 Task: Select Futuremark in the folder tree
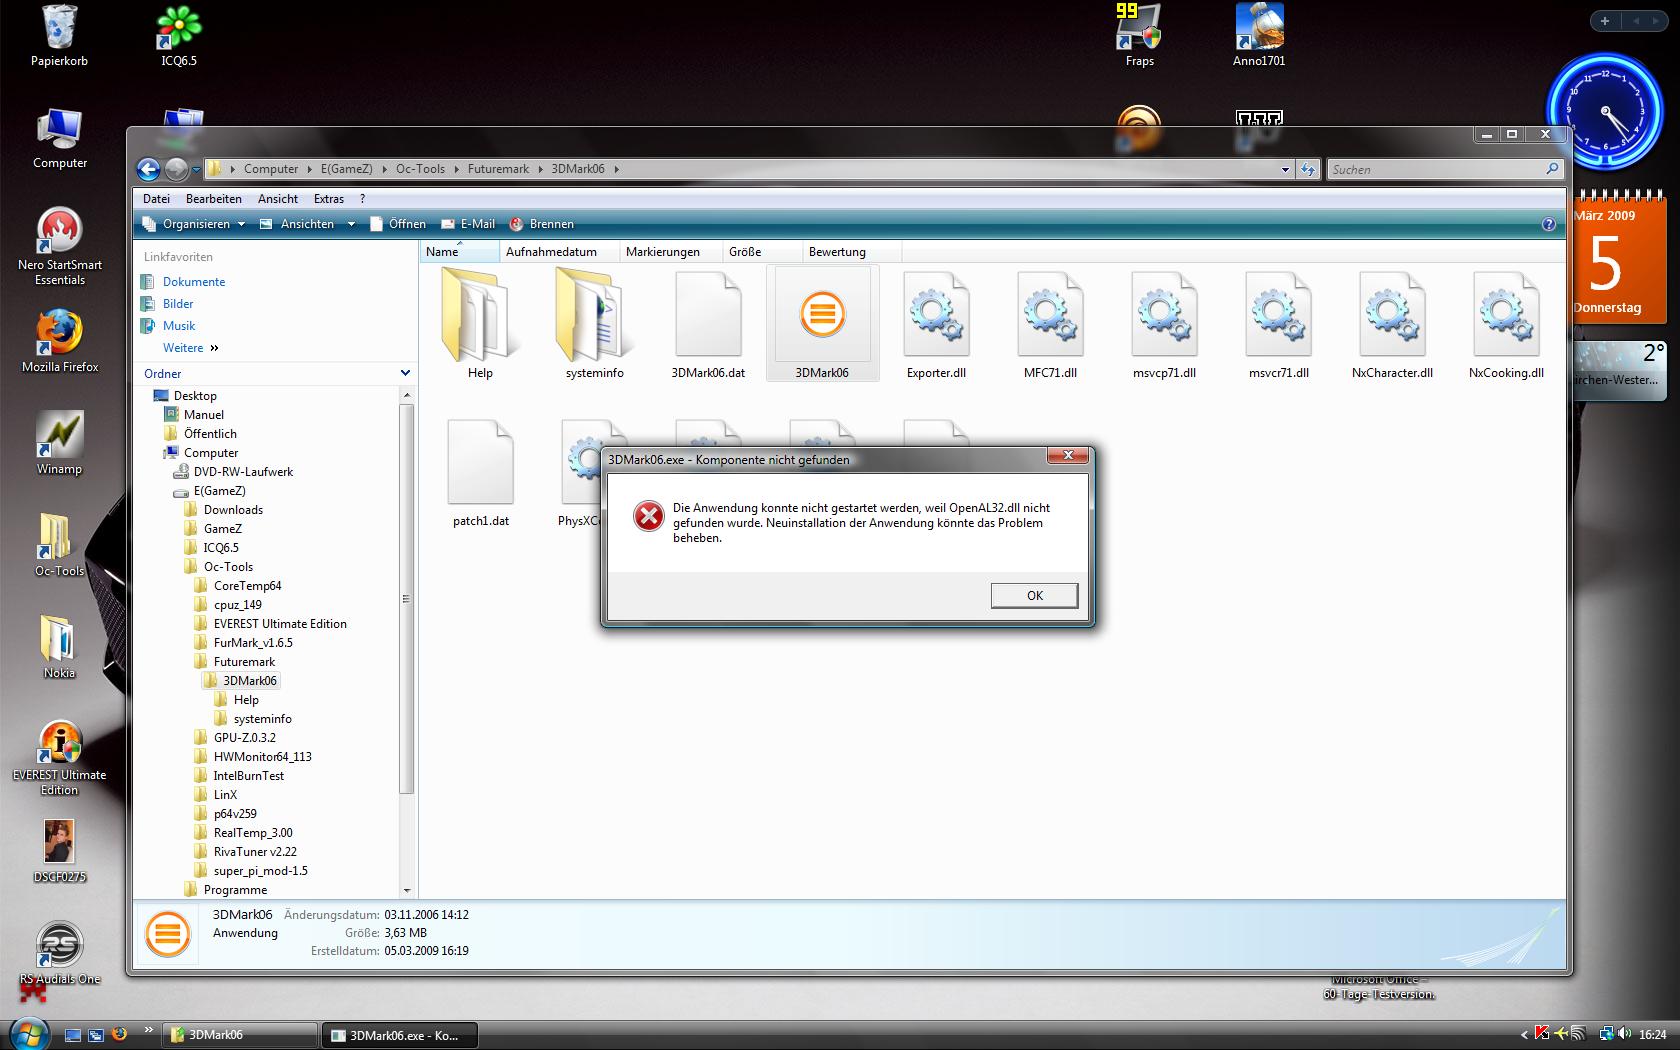[x=244, y=662]
